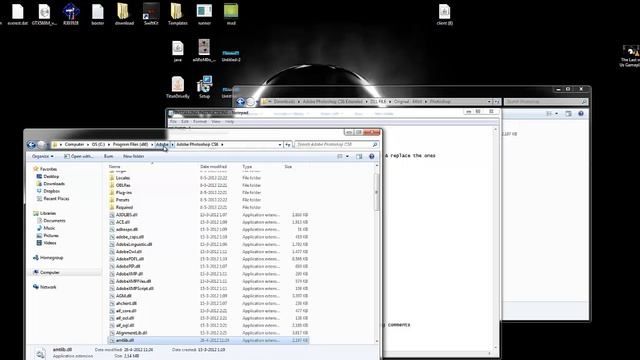Select the AdobePIP.dll file

point(128,266)
